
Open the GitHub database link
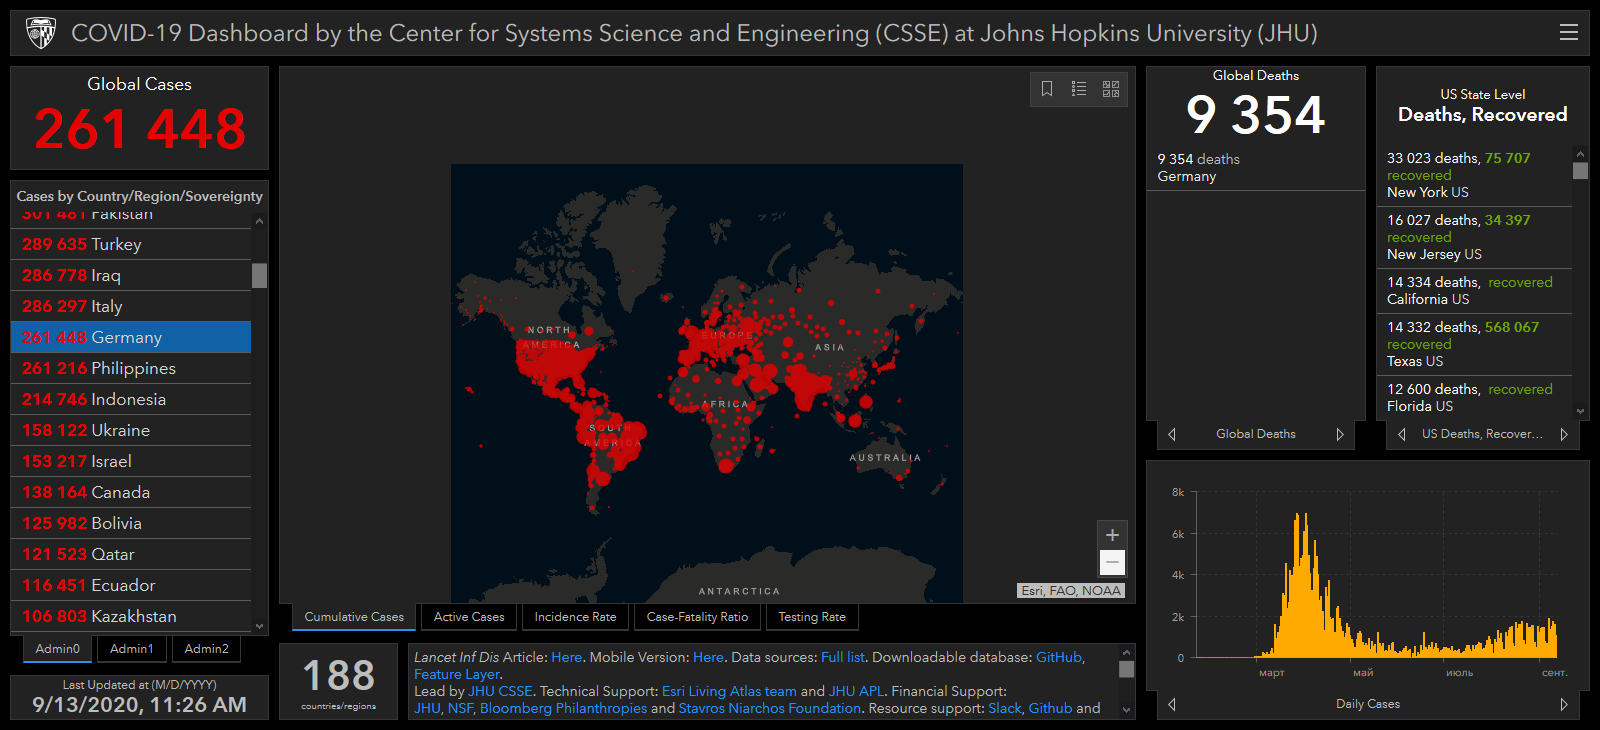1059,657
